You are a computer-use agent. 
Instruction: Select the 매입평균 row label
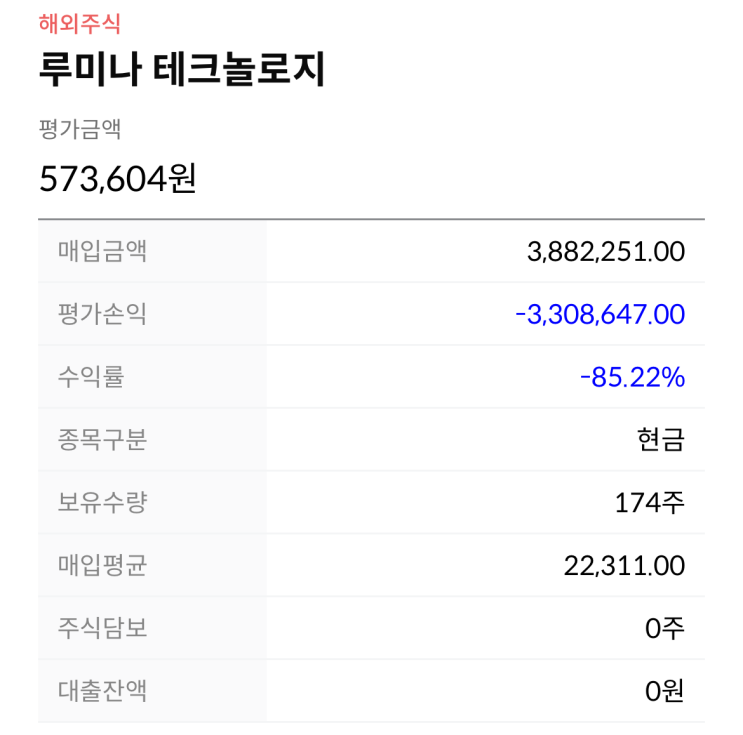pos(102,565)
